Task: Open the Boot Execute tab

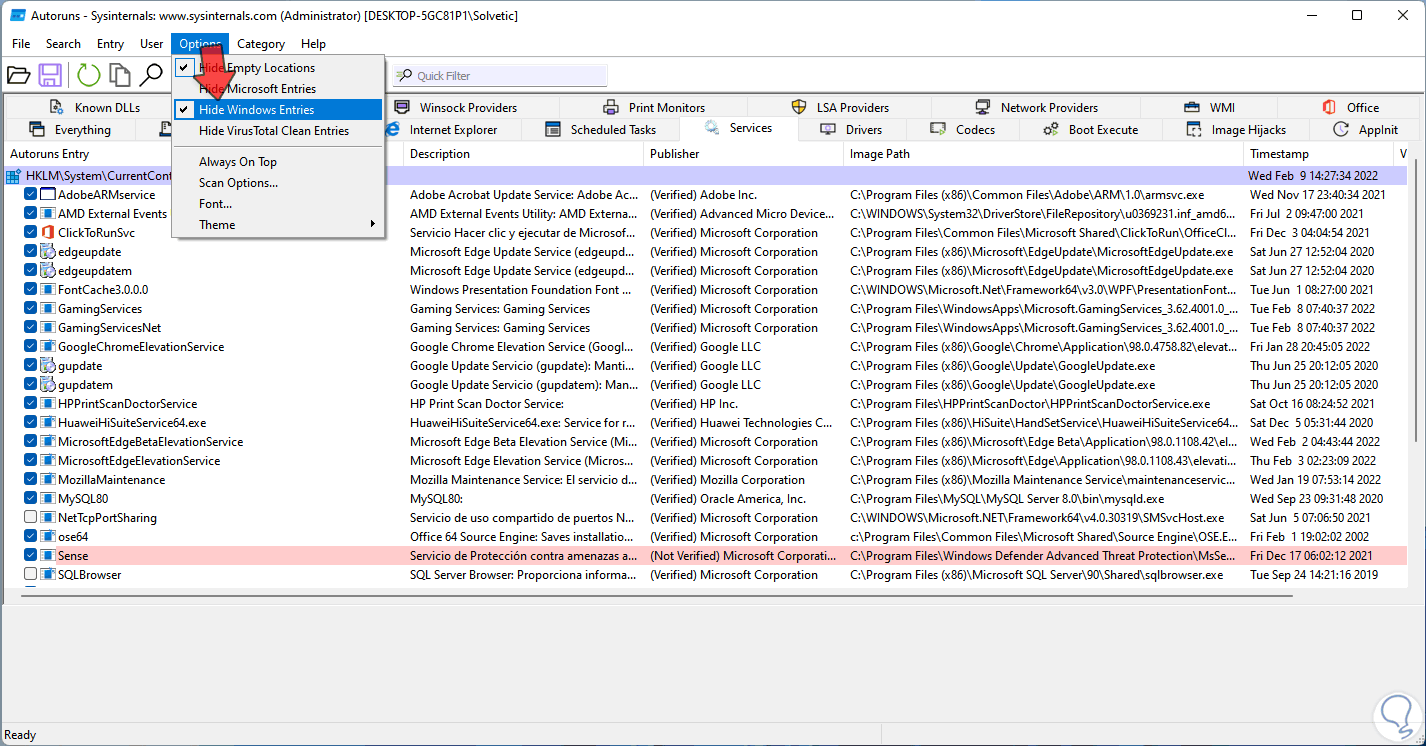Action: click(x=1091, y=130)
